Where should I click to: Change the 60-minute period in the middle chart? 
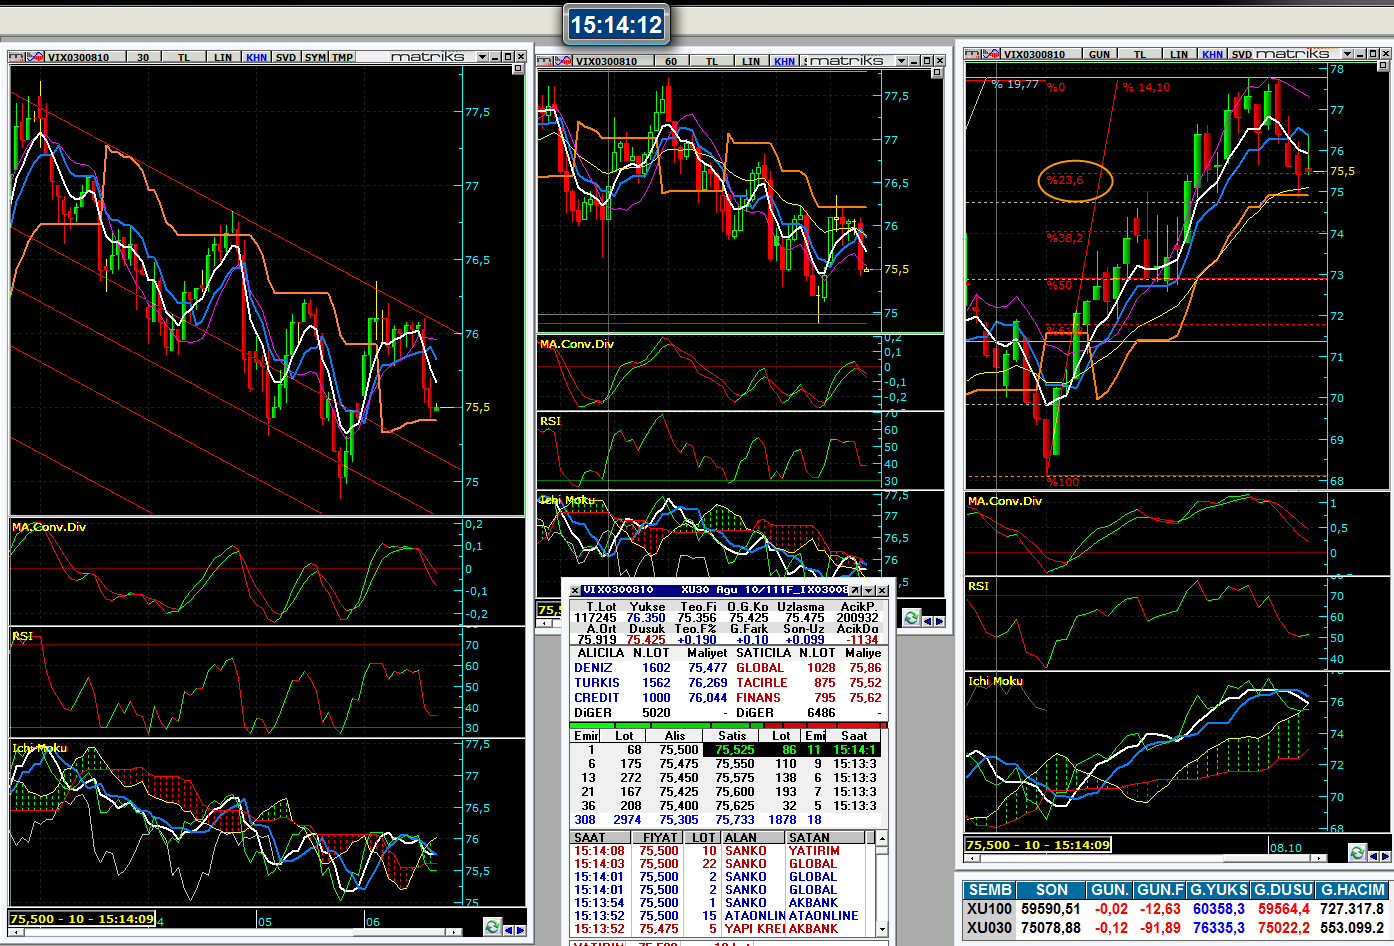pyautogui.click(x=670, y=61)
